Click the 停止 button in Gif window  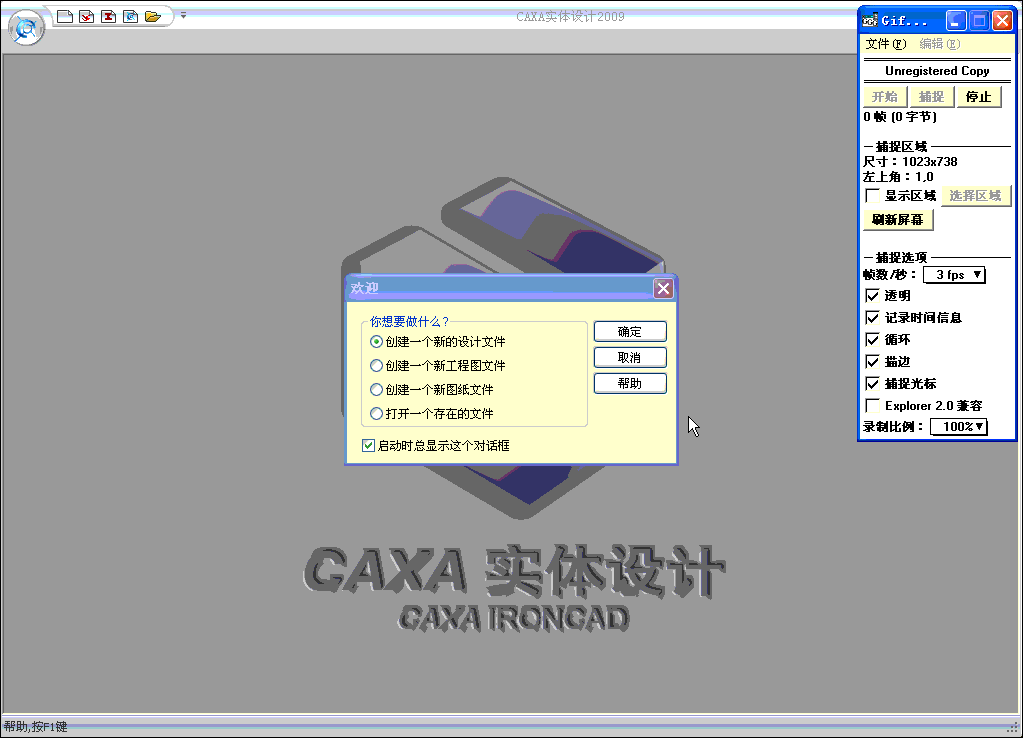coord(979,97)
